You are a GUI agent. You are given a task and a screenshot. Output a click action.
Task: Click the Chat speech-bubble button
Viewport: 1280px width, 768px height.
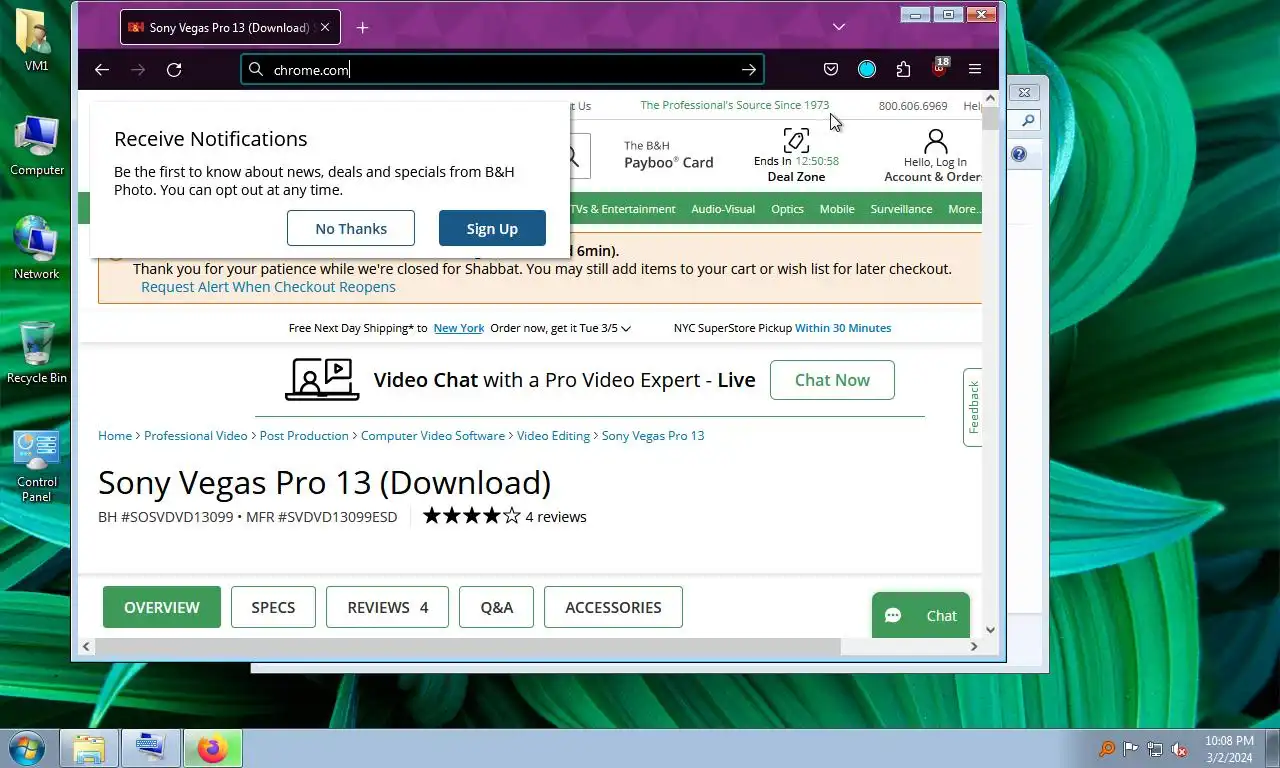click(x=921, y=615)
